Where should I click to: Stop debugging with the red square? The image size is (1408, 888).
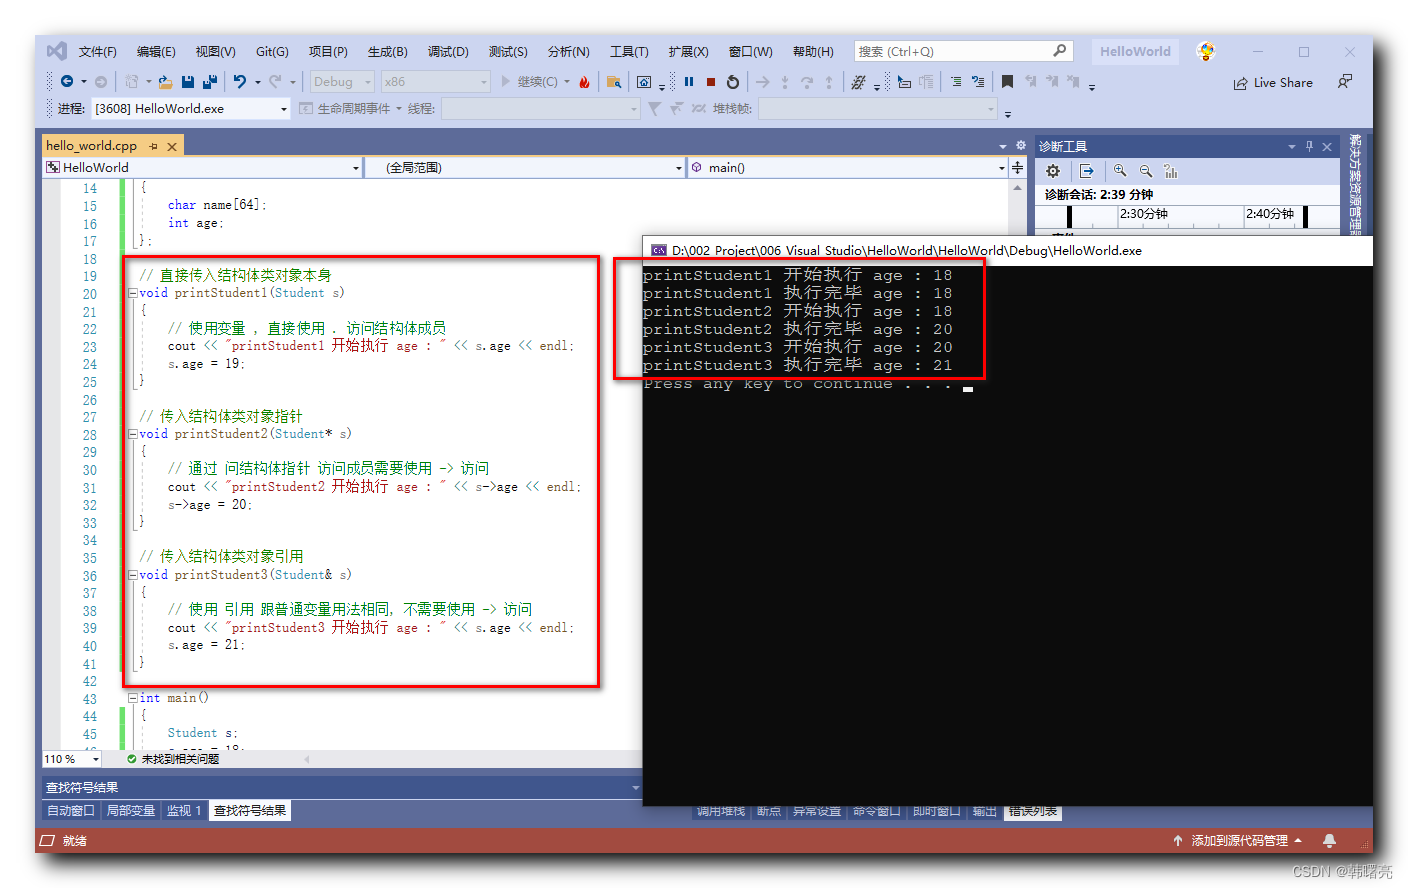(711, 82)
